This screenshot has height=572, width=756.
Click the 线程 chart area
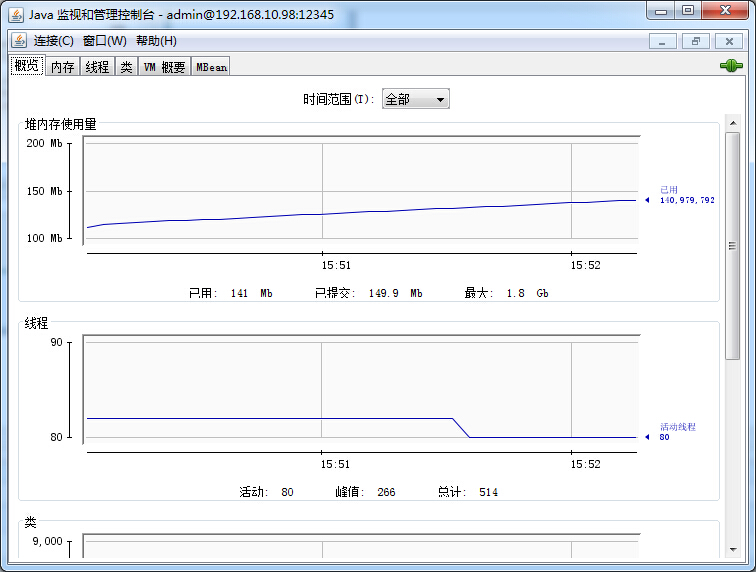[x=362, y=389]
